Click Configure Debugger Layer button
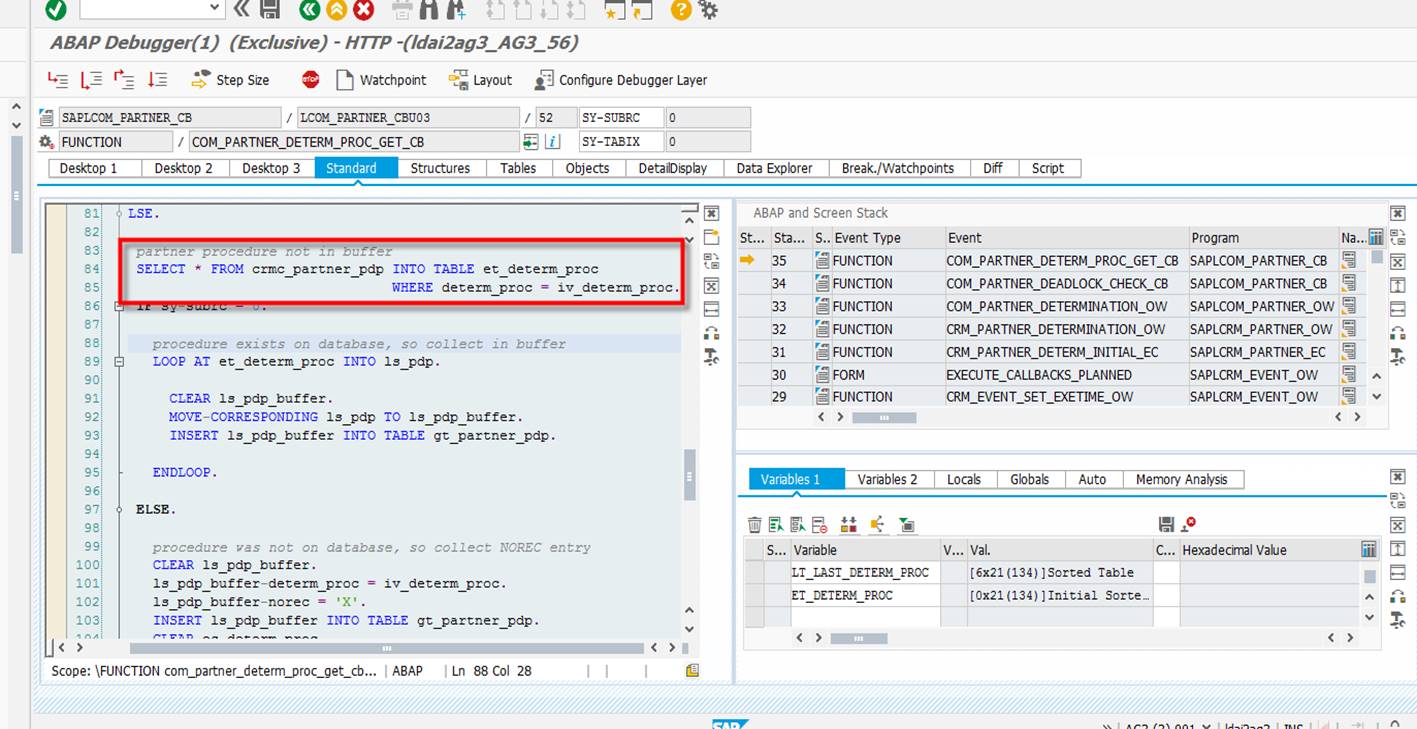Screen dimensions: 1417x729 click(x=621, y=80)
